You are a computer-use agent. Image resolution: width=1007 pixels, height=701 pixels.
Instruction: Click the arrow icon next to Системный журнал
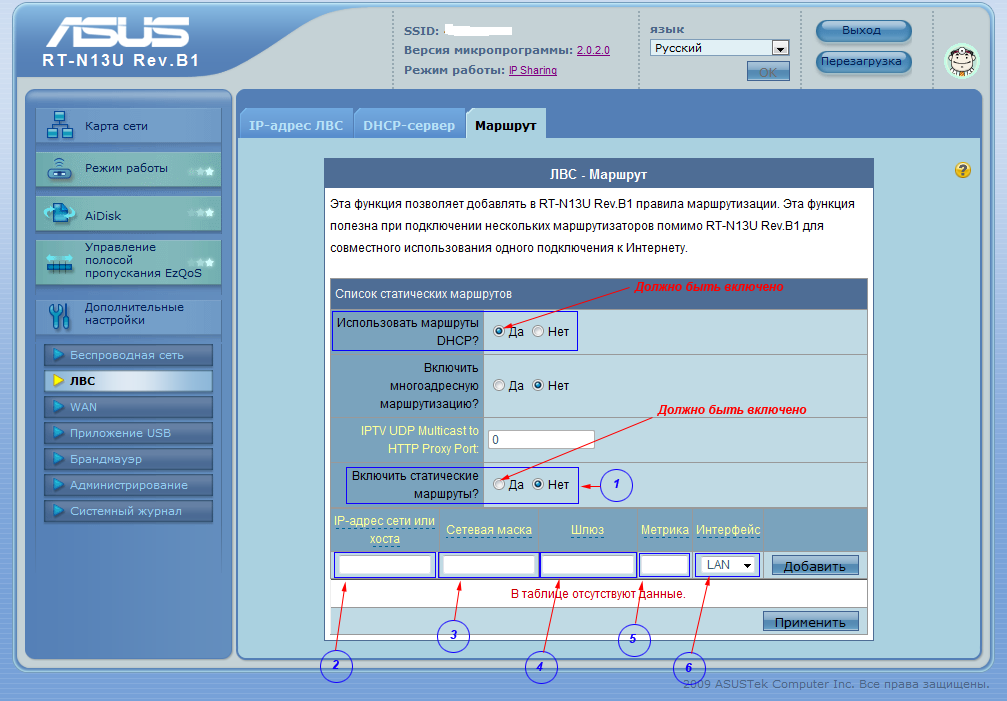tap(58, 510)
